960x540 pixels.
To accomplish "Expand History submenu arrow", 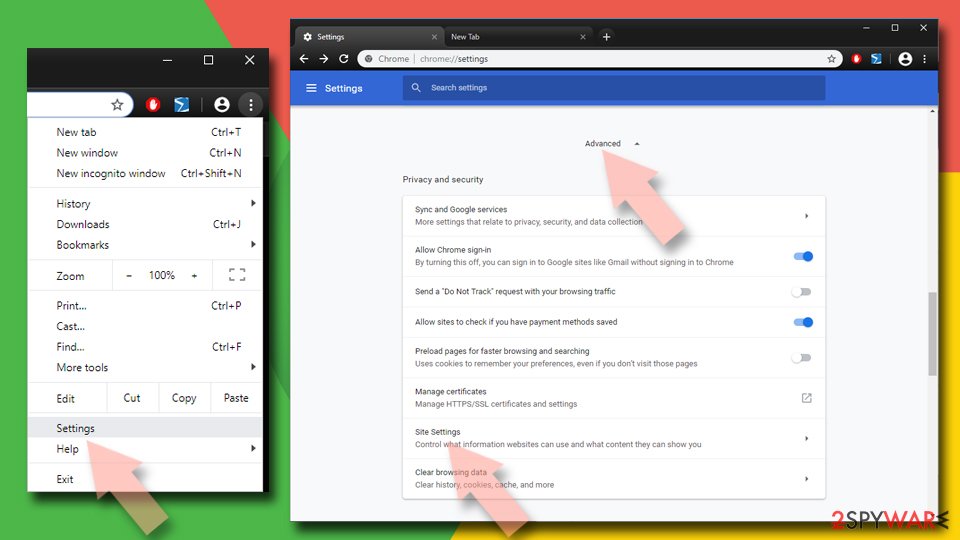I will click(253, 203).
